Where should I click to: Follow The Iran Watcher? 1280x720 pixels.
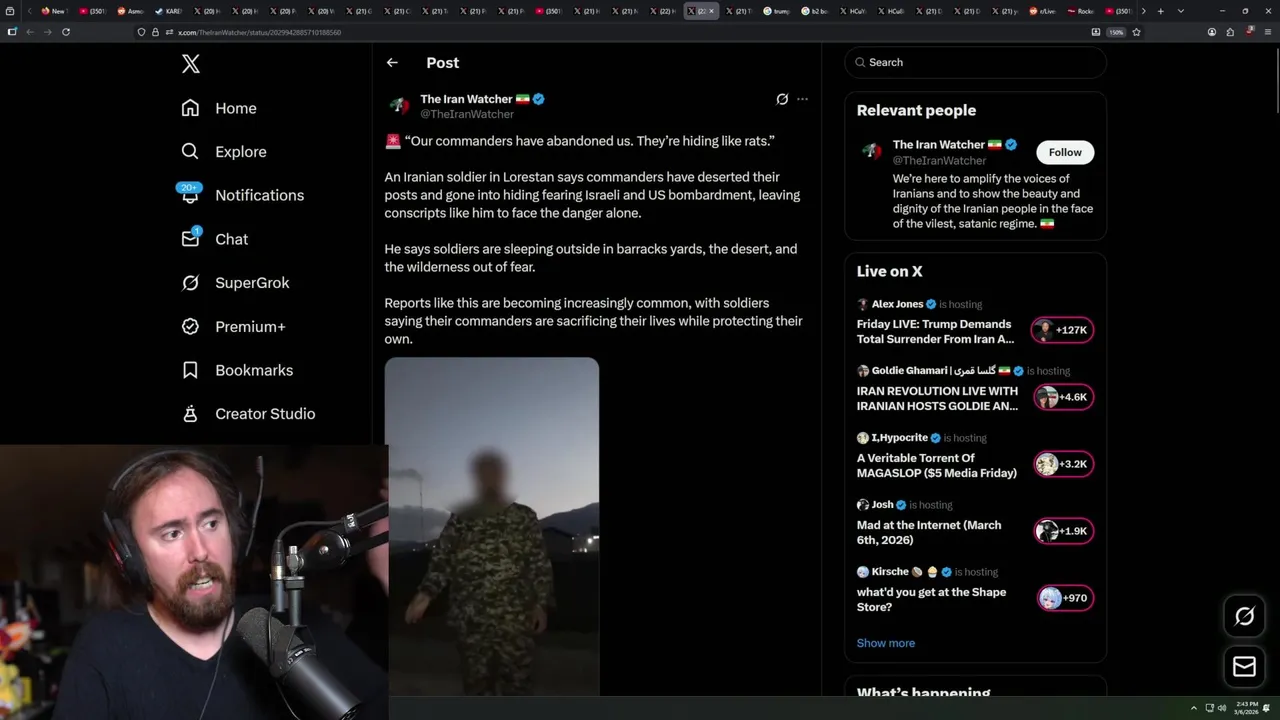tap(1065, 152)
